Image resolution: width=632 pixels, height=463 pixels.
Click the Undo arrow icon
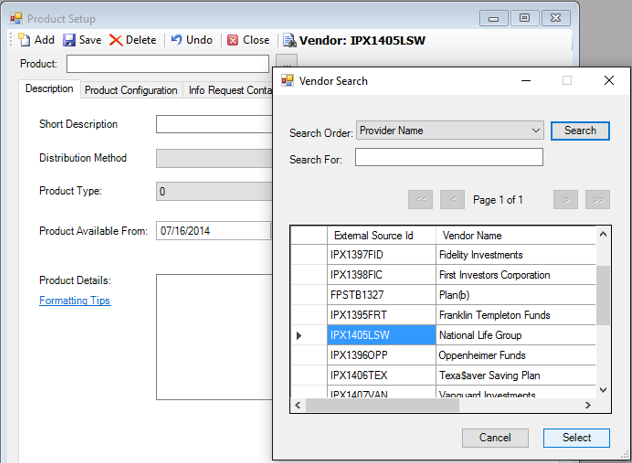tap(177, 40)
